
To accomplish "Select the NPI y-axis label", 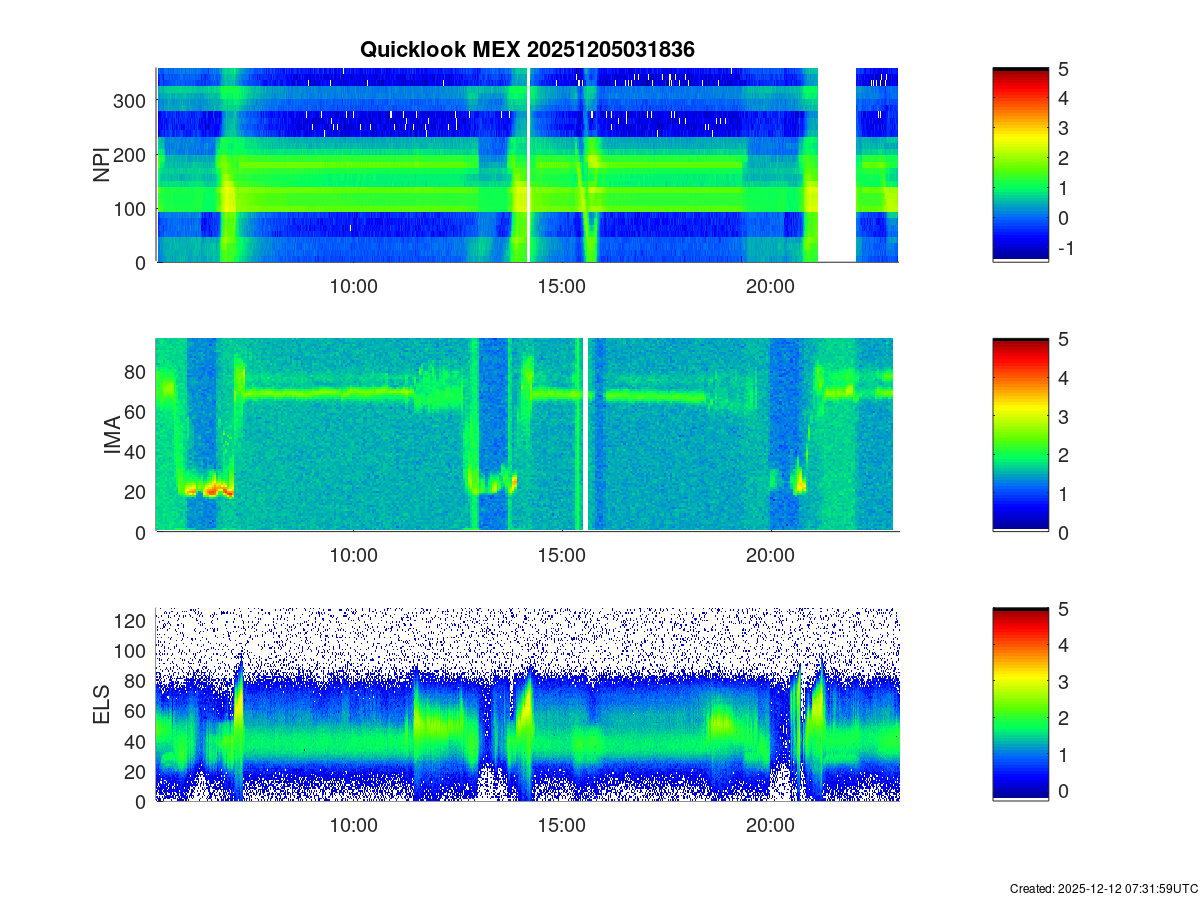I will point(102,165).
